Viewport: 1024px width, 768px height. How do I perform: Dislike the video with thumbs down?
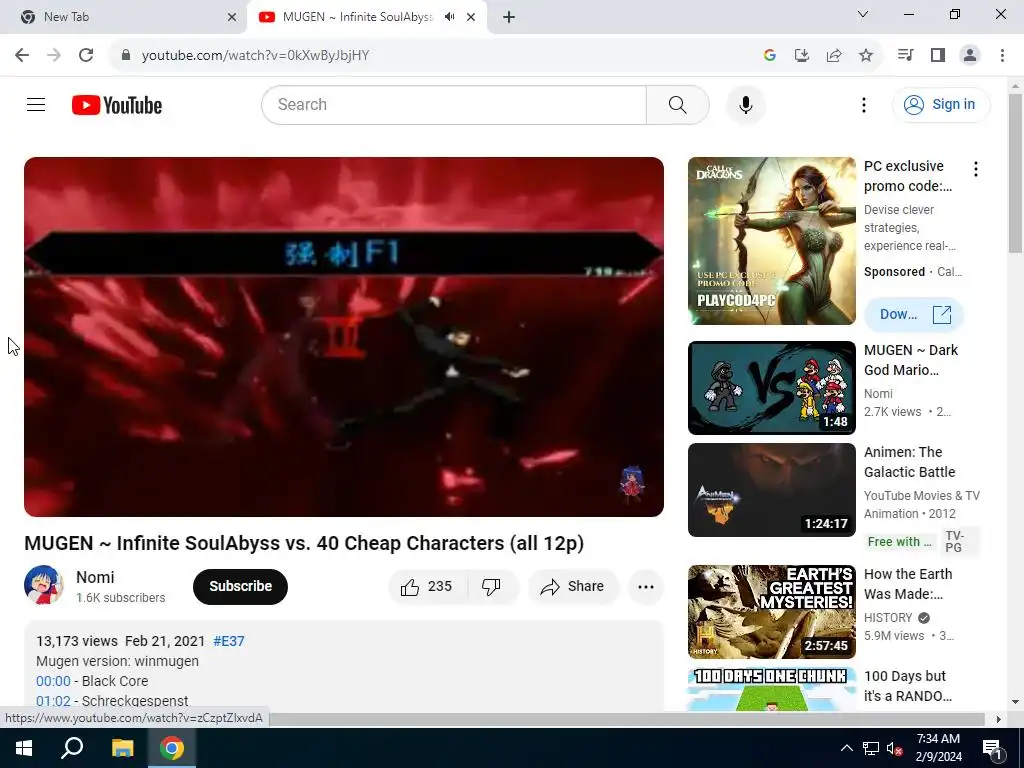(492, 586)
